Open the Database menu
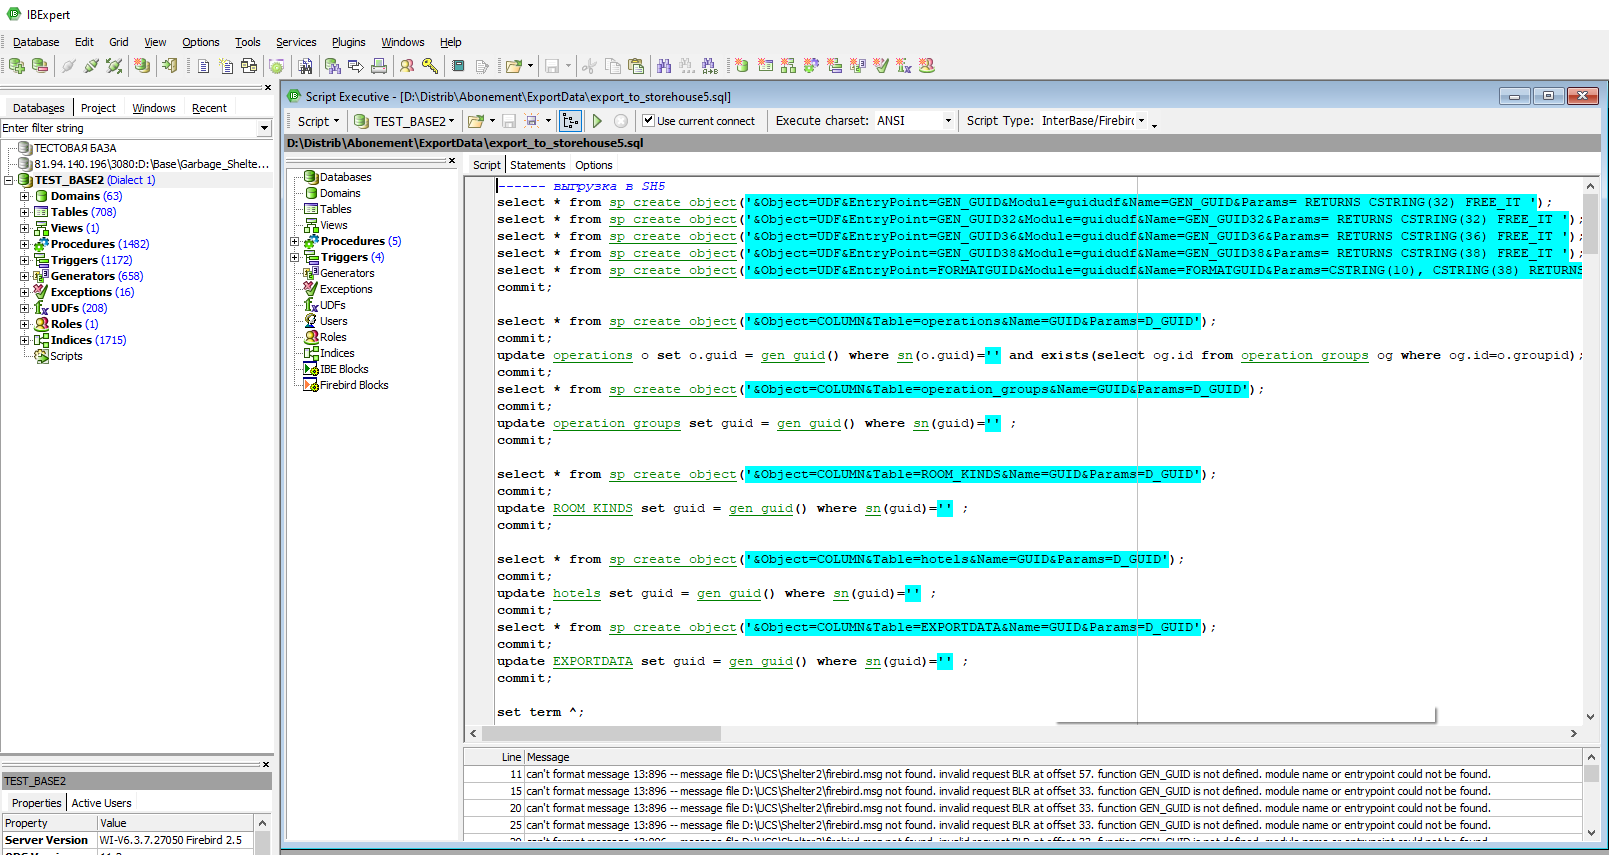Viewport: 1609px width, 855px height. pos(36,42)
